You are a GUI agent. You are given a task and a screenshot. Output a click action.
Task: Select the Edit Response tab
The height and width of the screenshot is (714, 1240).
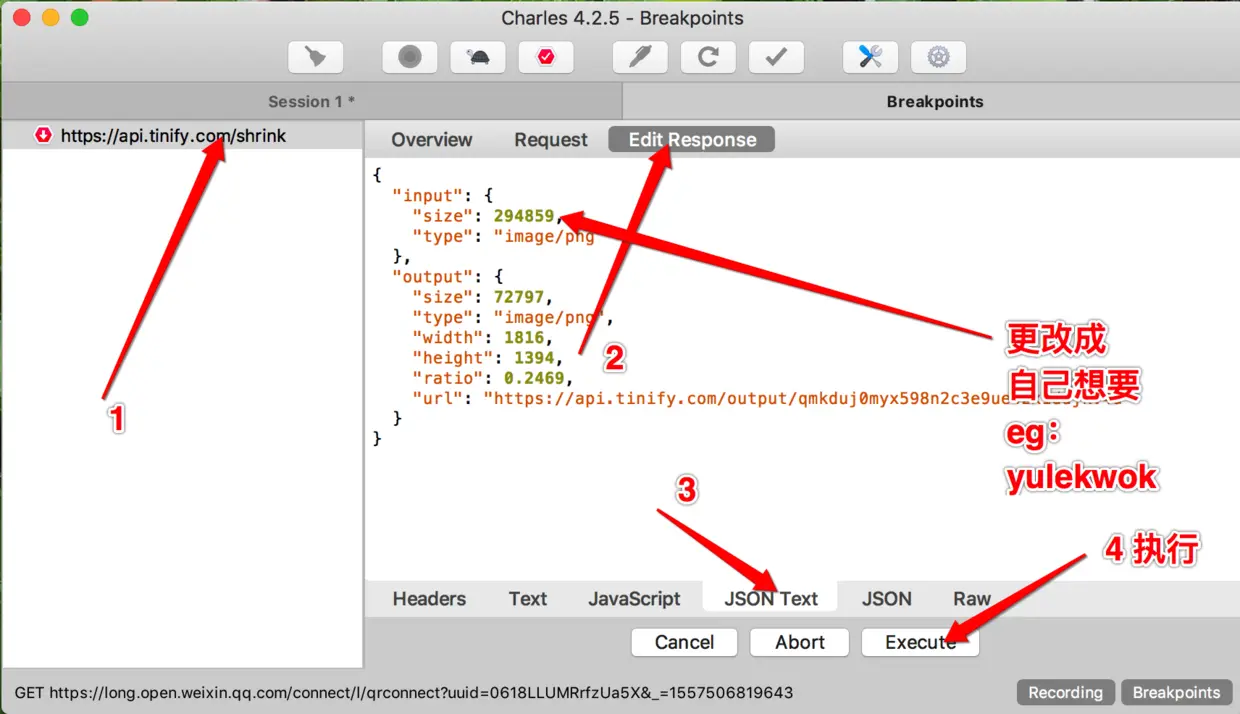[x=692, y=140]
